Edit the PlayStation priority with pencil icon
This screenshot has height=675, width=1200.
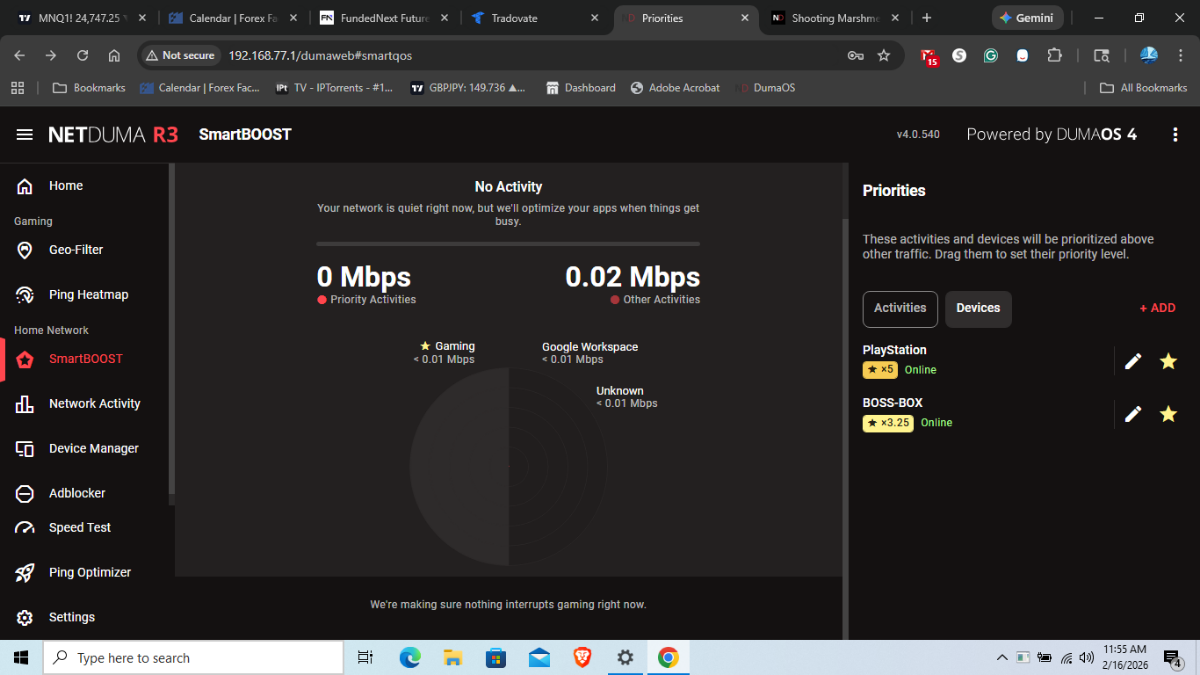click(x=1133, y=362)
